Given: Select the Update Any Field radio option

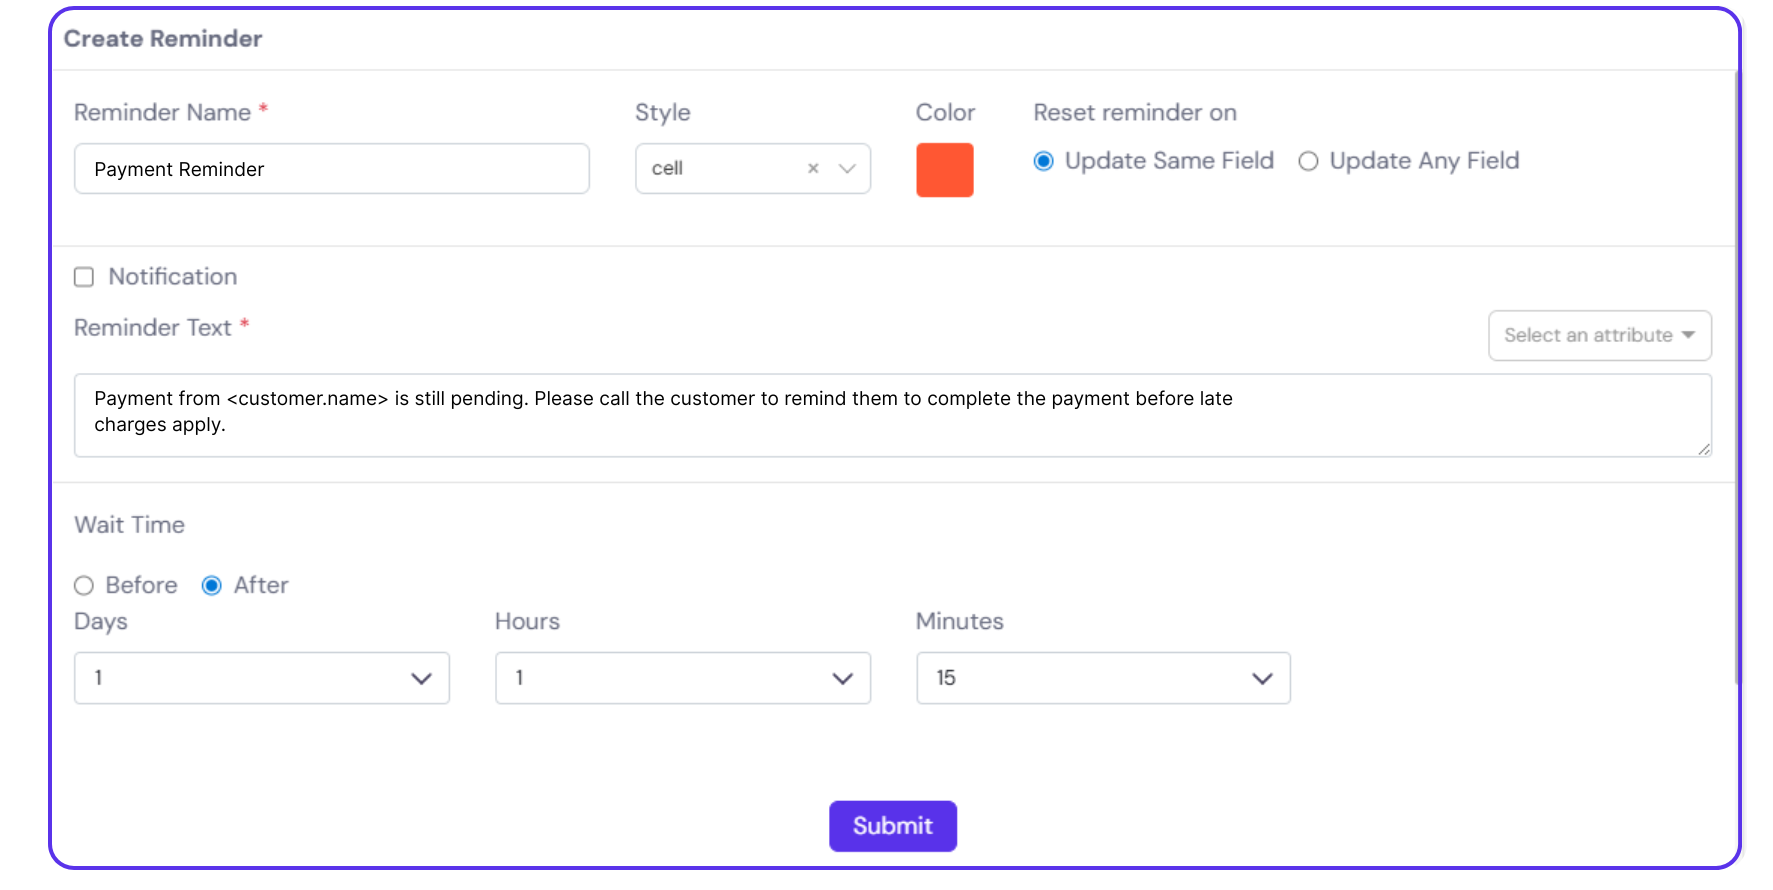Looking at the screenshot, I should (x=1308, y=161).
